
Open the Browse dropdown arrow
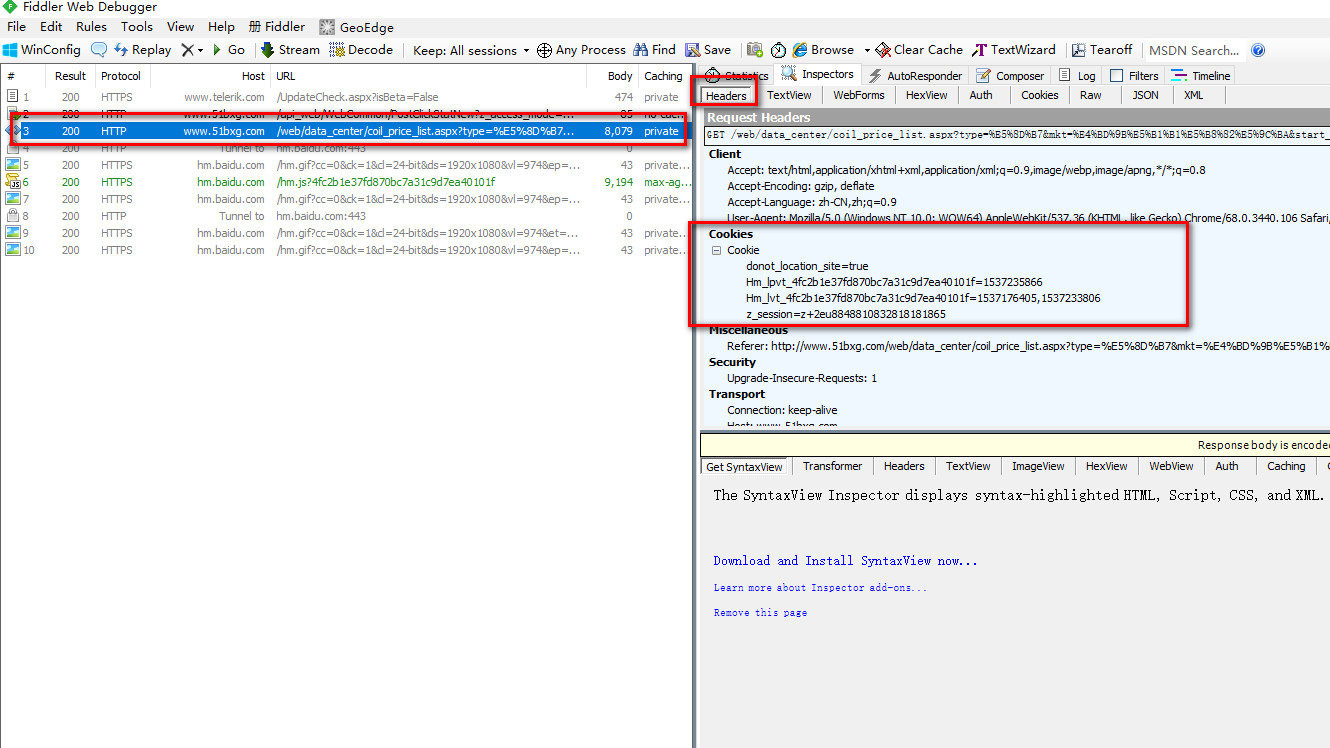867,50
